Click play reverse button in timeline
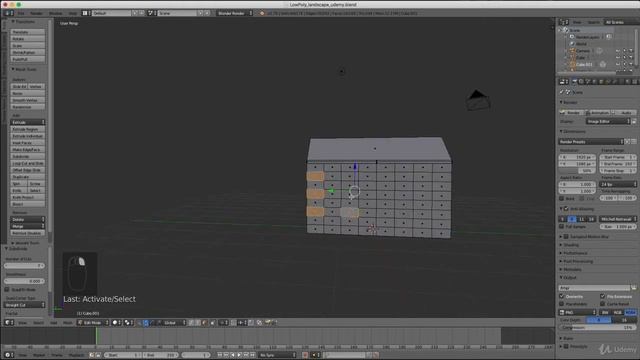640x360 pixels. (x=233, y=355)
